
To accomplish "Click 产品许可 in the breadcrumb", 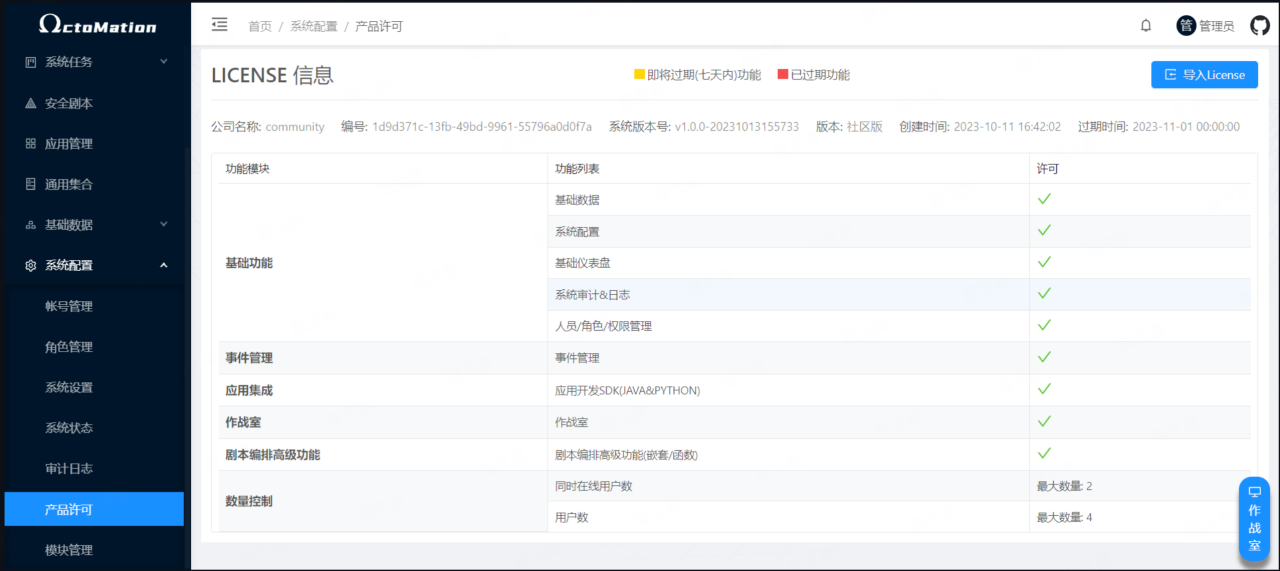I will click(379, 26).
